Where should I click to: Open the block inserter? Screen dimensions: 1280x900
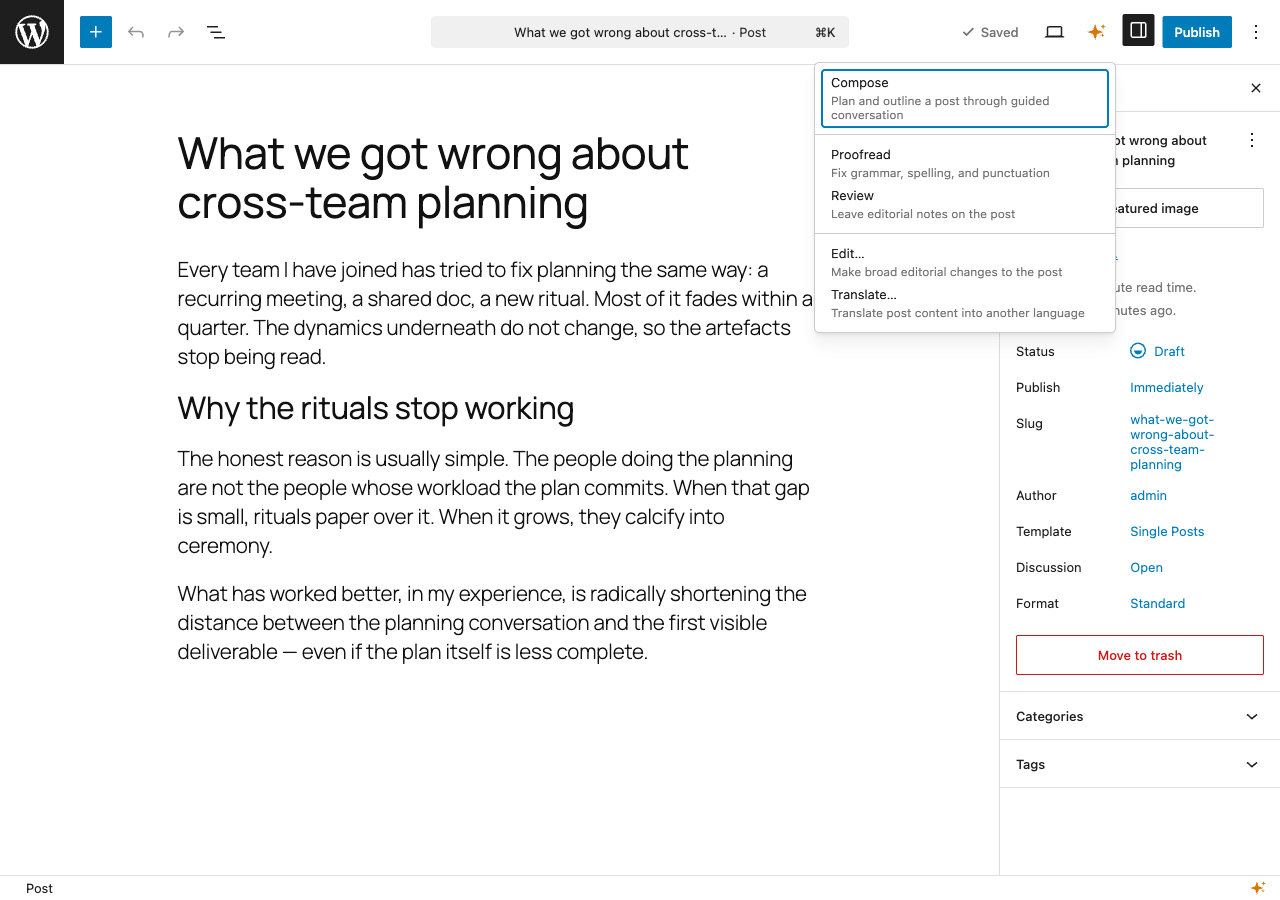[x=95, y=31]
